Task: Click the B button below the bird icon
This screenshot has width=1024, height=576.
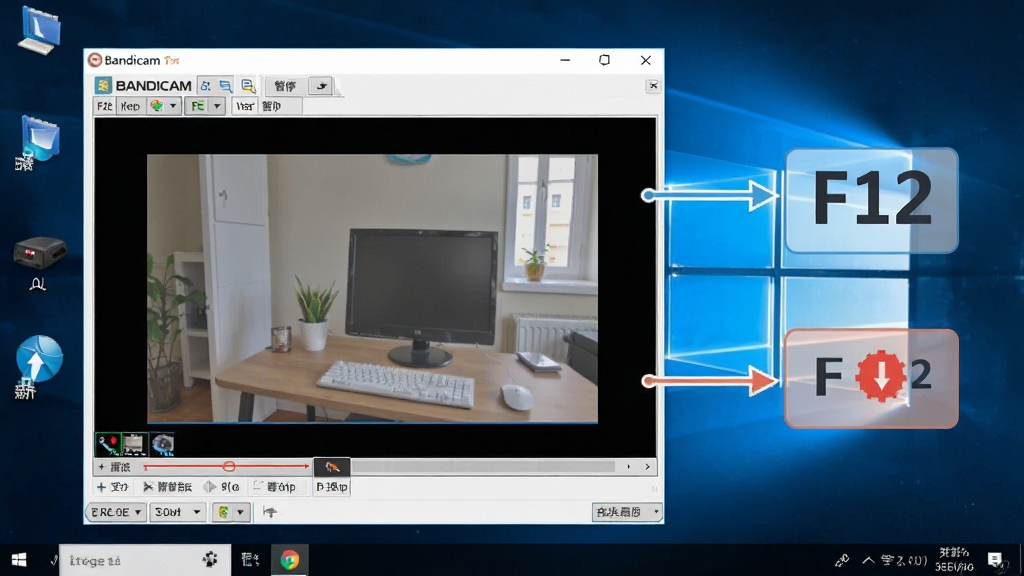Action: (x=332, y=487)
